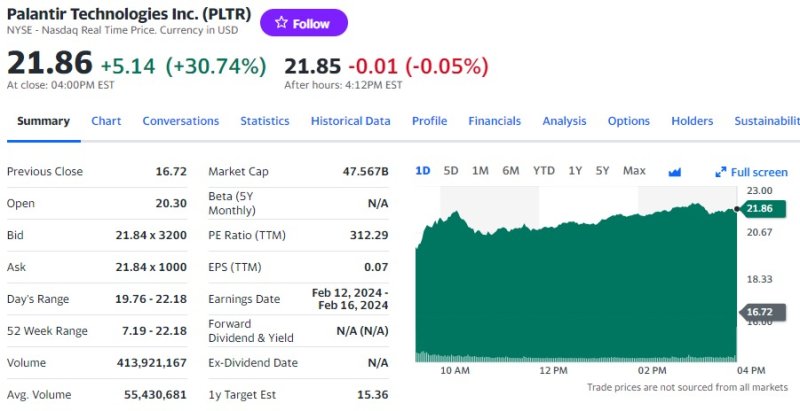Click the 21.86 current price marker on chart

(760, 208)
